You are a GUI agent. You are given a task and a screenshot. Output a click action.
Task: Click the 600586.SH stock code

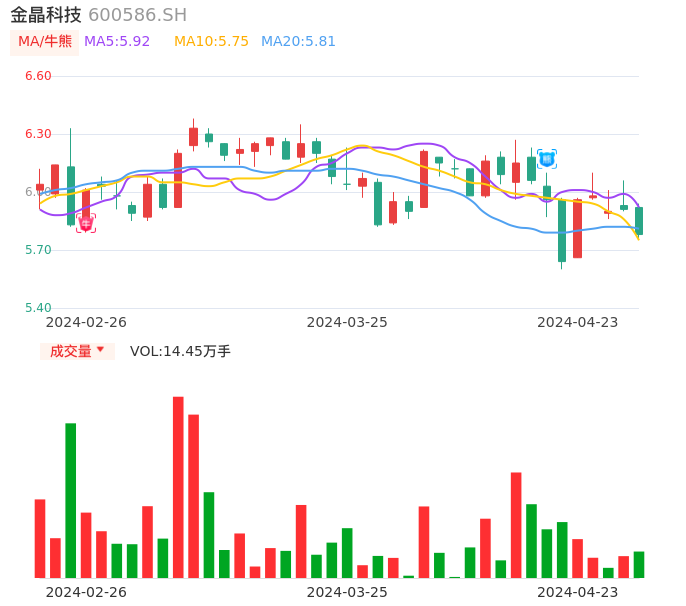click(137, 15)
